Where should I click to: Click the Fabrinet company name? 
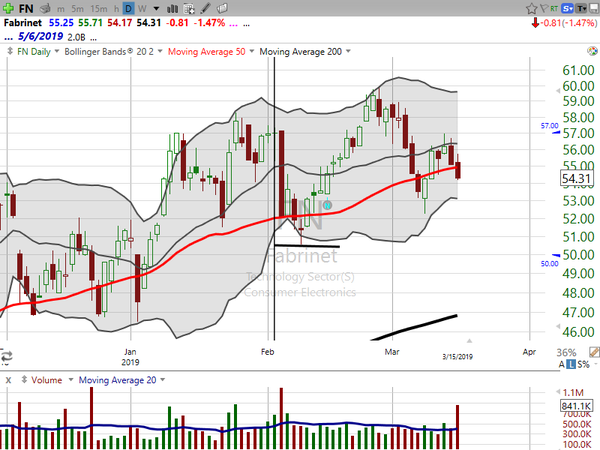click(23, 23)
